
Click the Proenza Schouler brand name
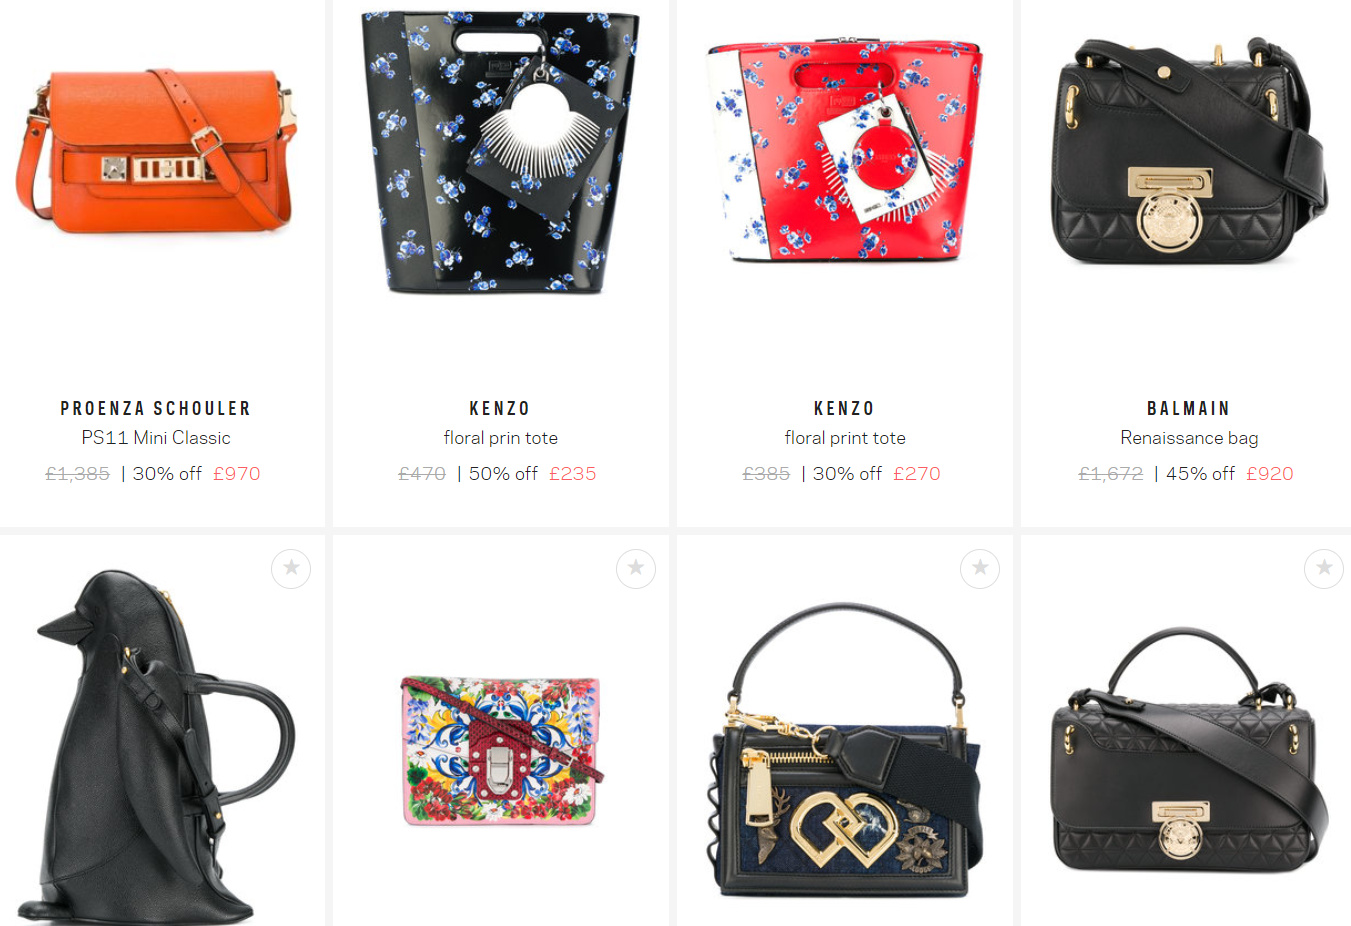point(156,408)
